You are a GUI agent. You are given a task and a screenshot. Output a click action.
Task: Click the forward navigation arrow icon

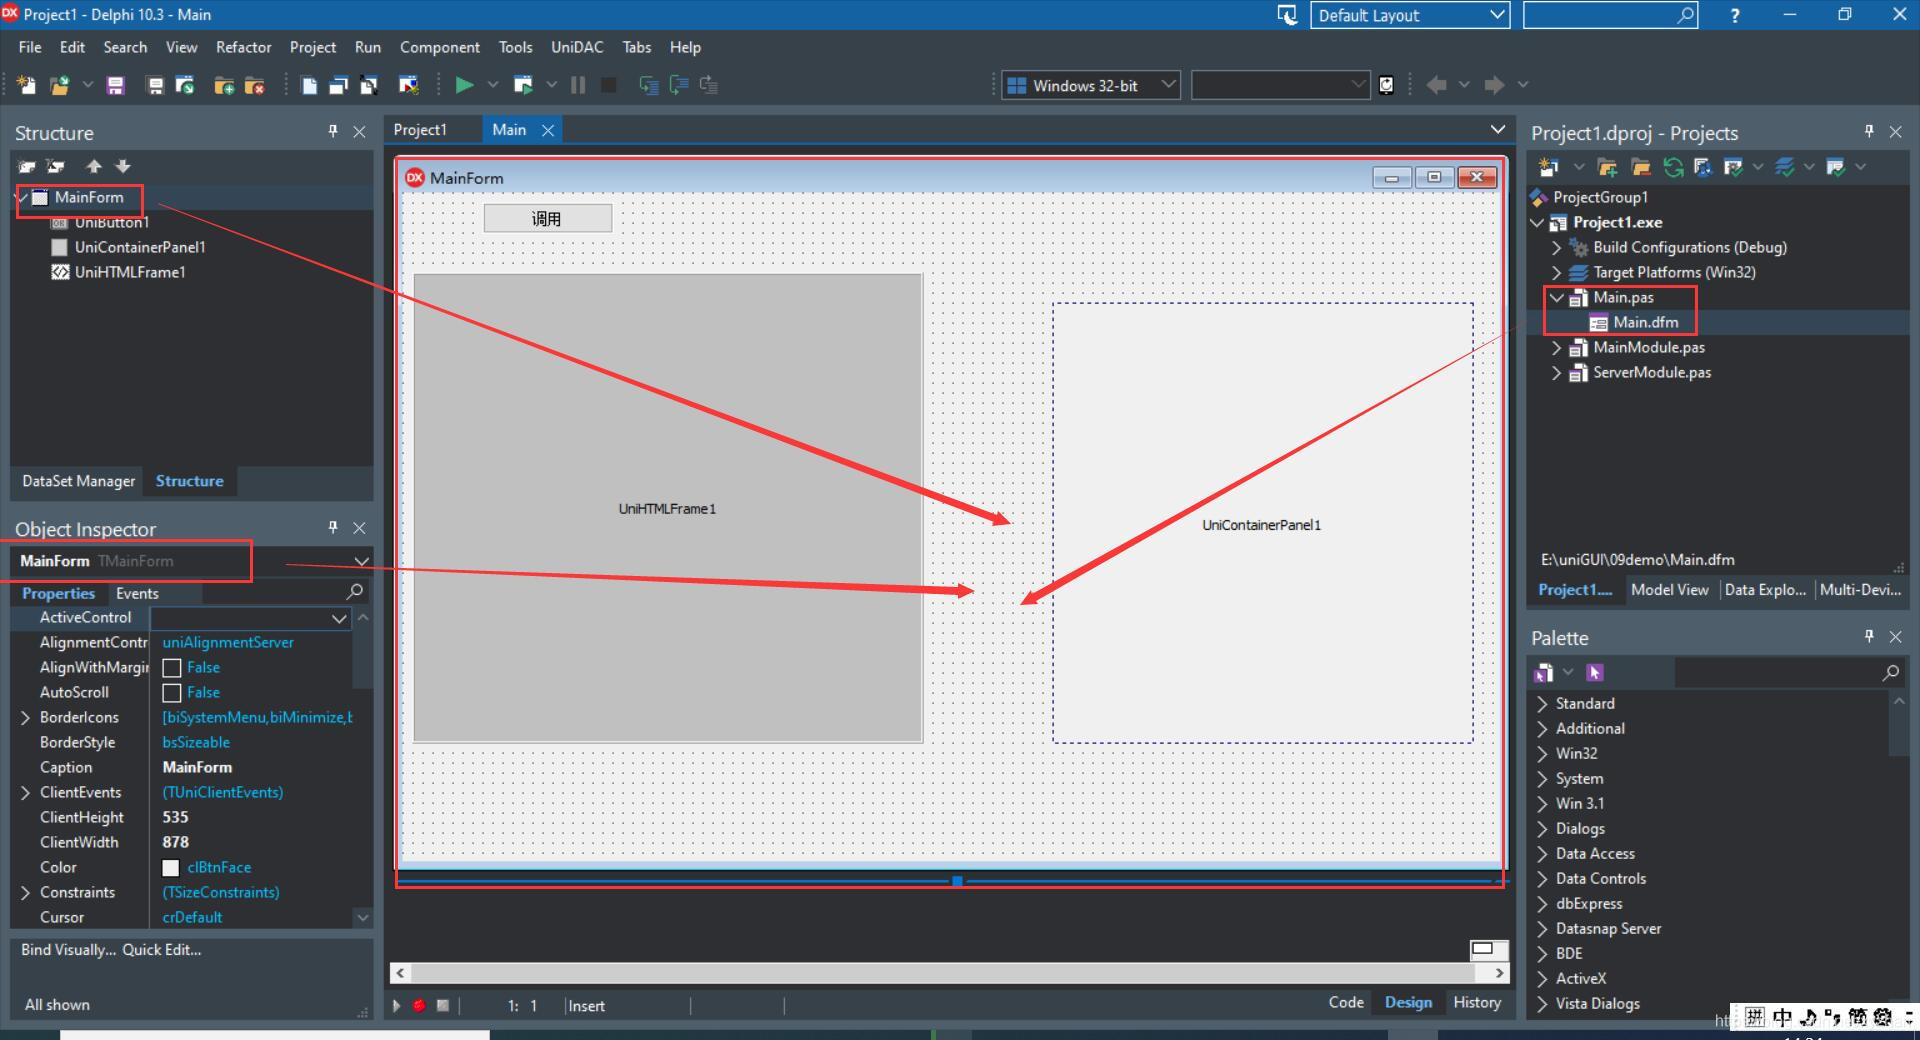tap(1494, 85)
